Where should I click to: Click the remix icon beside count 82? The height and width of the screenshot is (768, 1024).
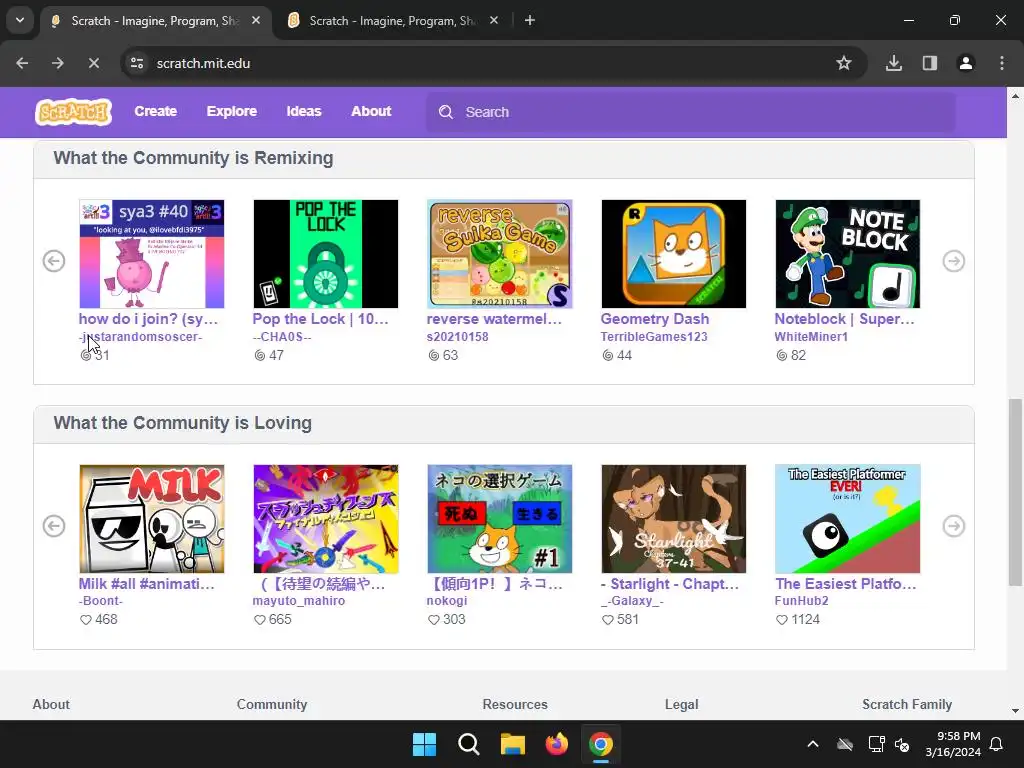pos(782,355)
